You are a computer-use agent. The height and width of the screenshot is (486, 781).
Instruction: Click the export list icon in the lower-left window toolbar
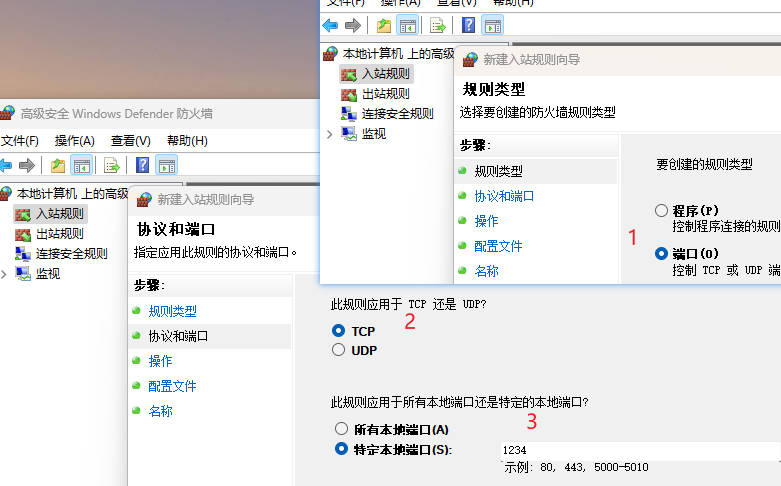tap(112, 165)
